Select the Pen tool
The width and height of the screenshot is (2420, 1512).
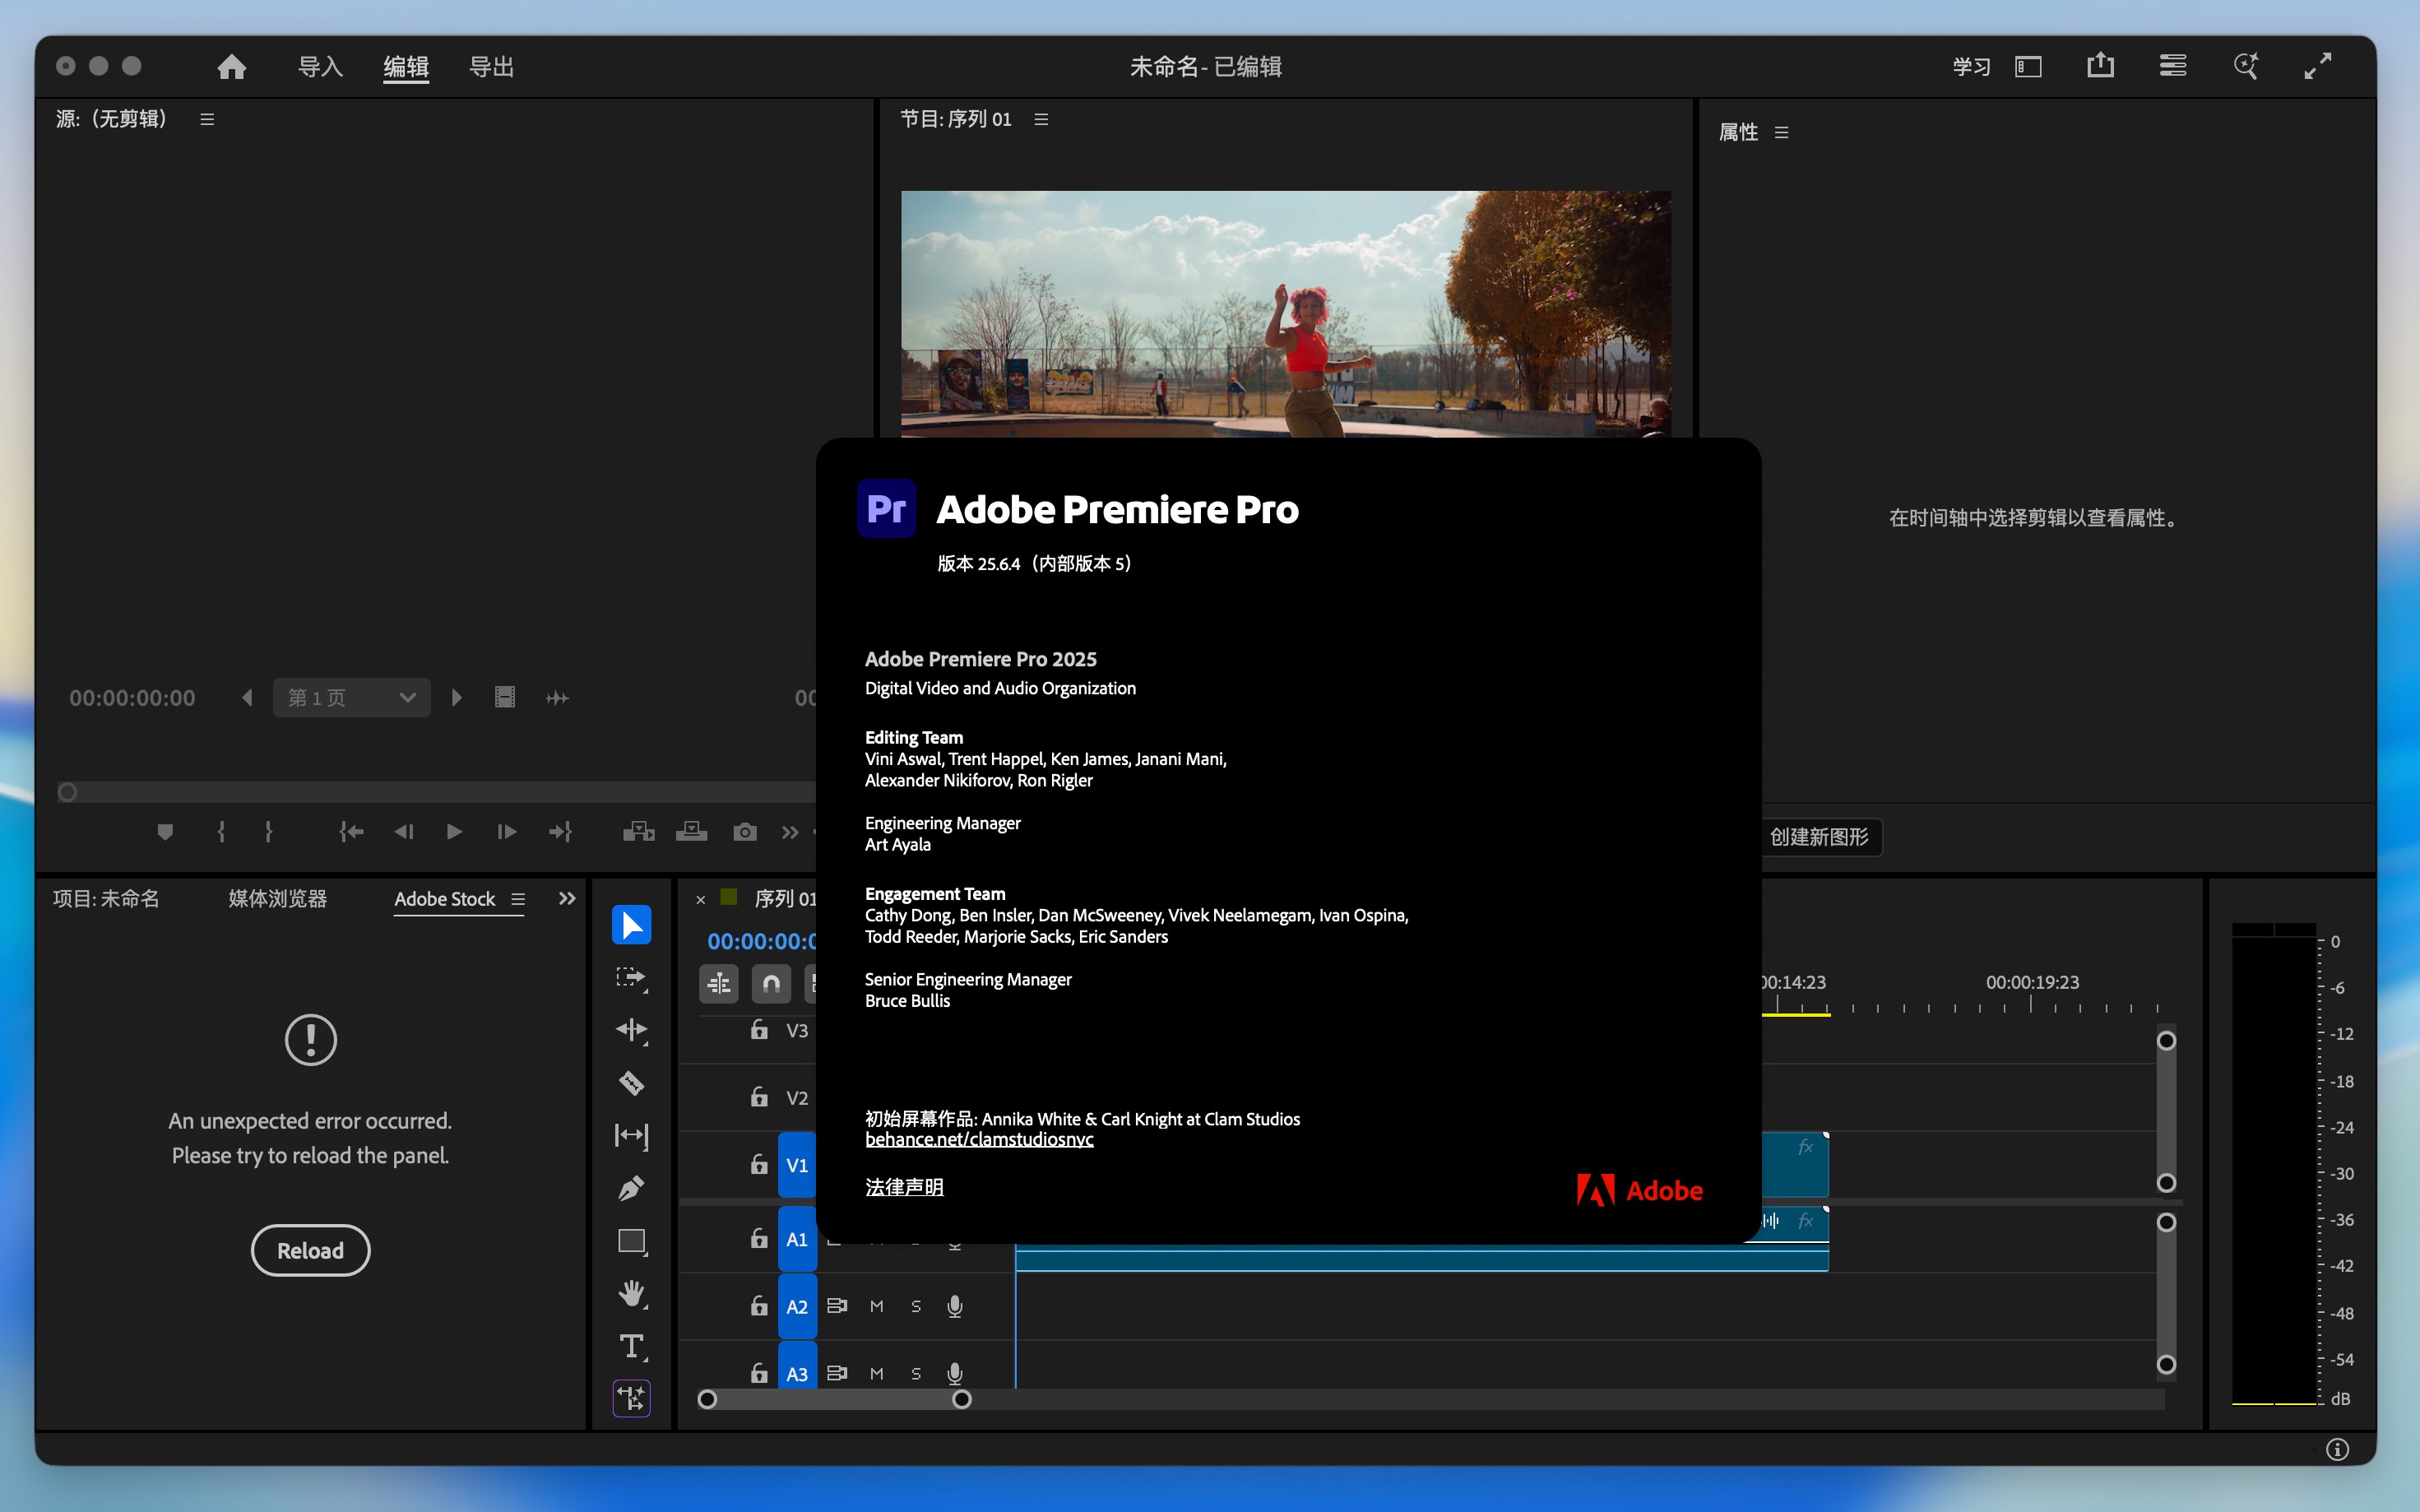pos(631,1188)
